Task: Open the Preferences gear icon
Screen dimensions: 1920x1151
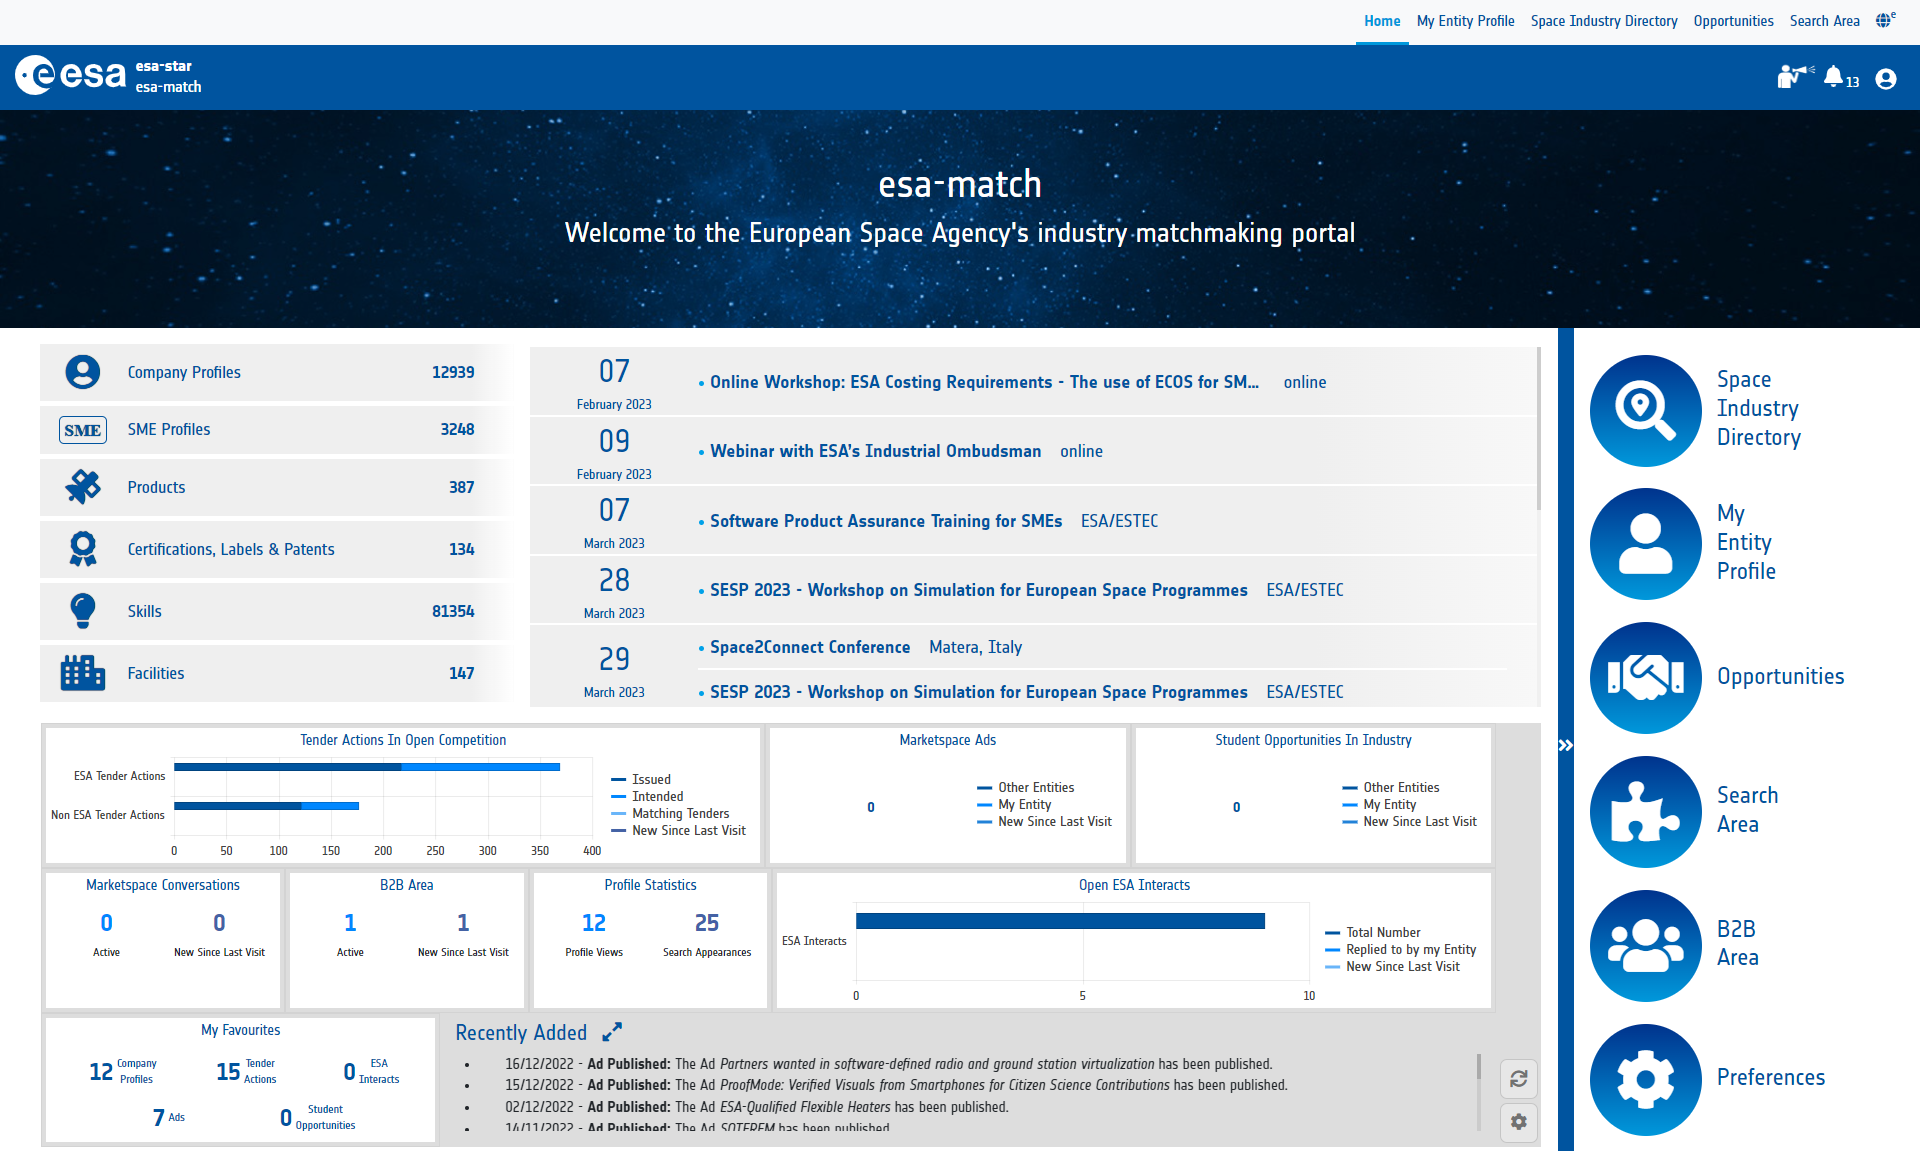Action: click(x=1645, y=1079)
